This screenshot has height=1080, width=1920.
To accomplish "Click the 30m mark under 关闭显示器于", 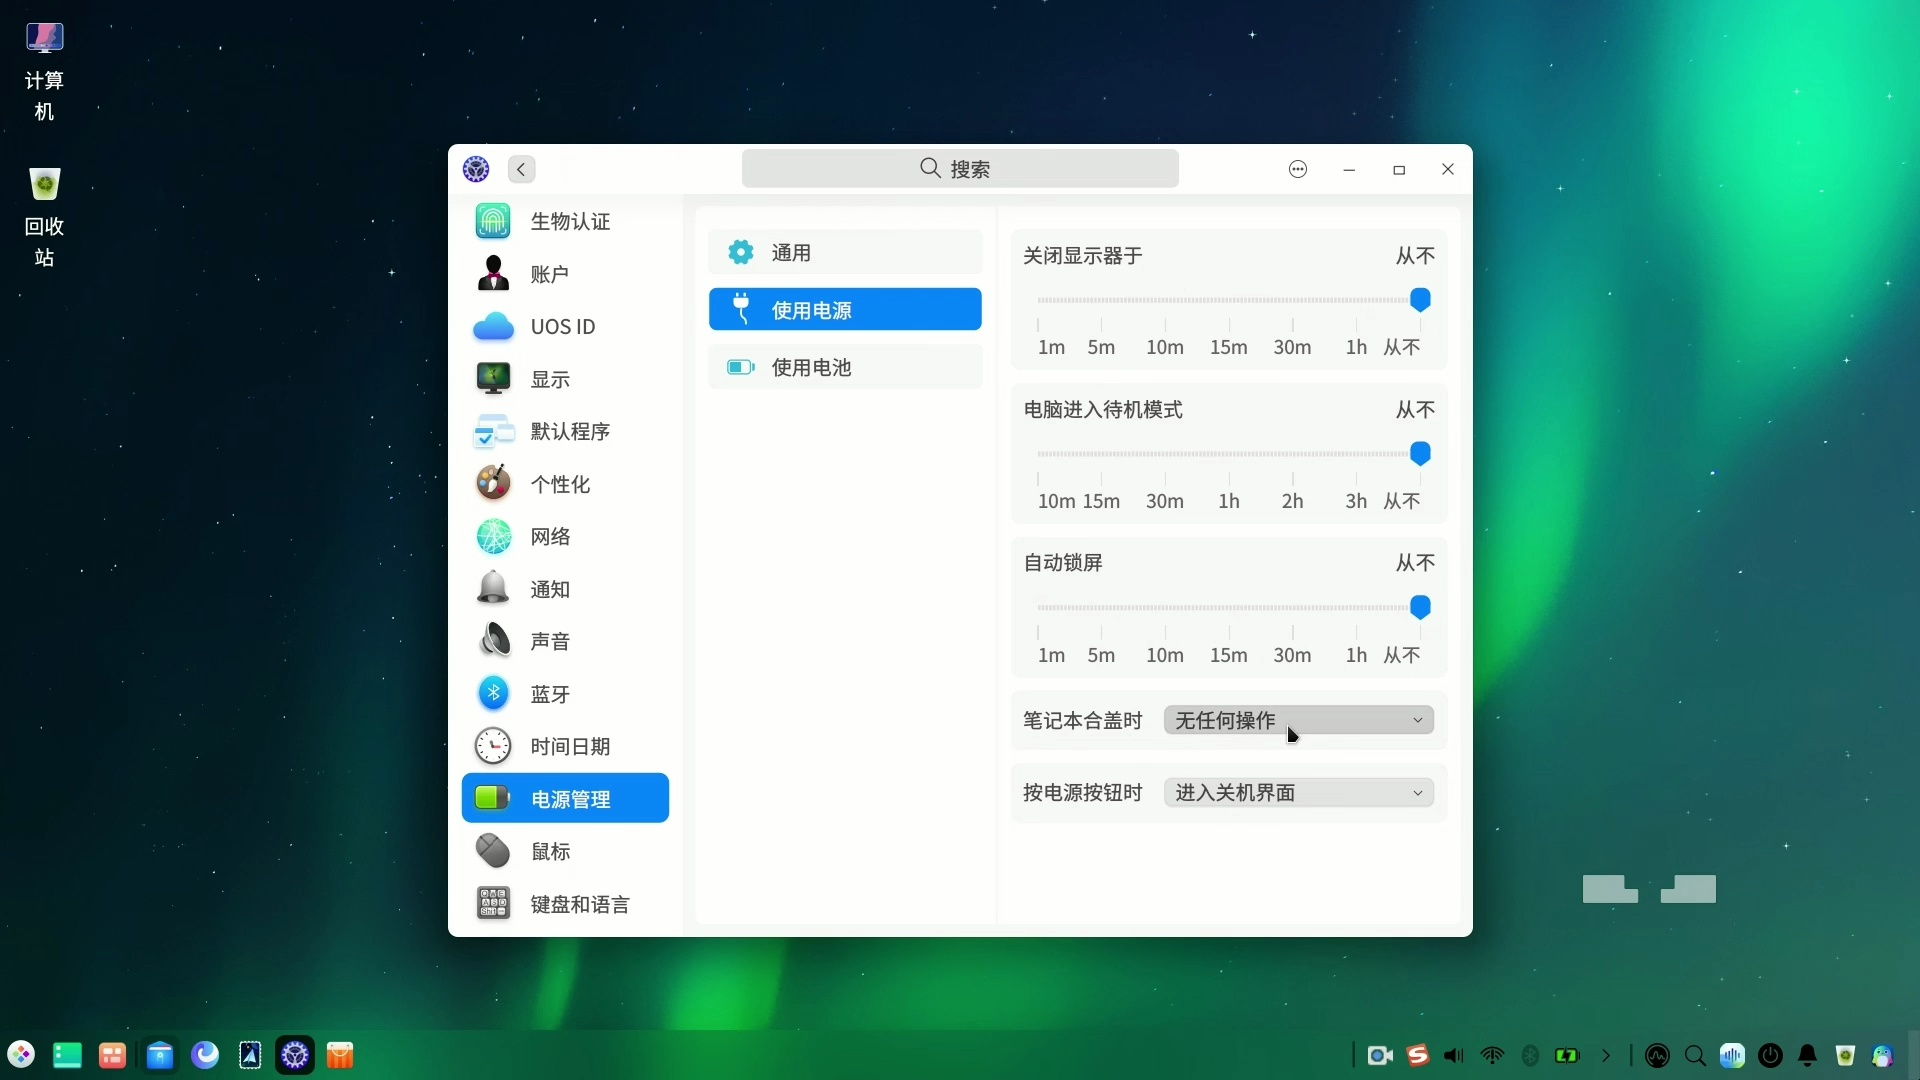I will click(x=1292, y=347).
